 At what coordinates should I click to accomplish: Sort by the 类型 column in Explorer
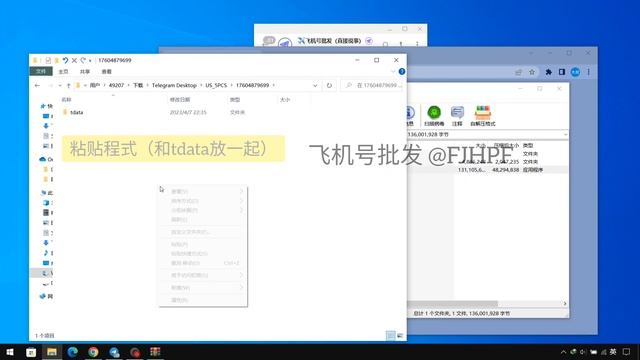(x=235, y=100)
